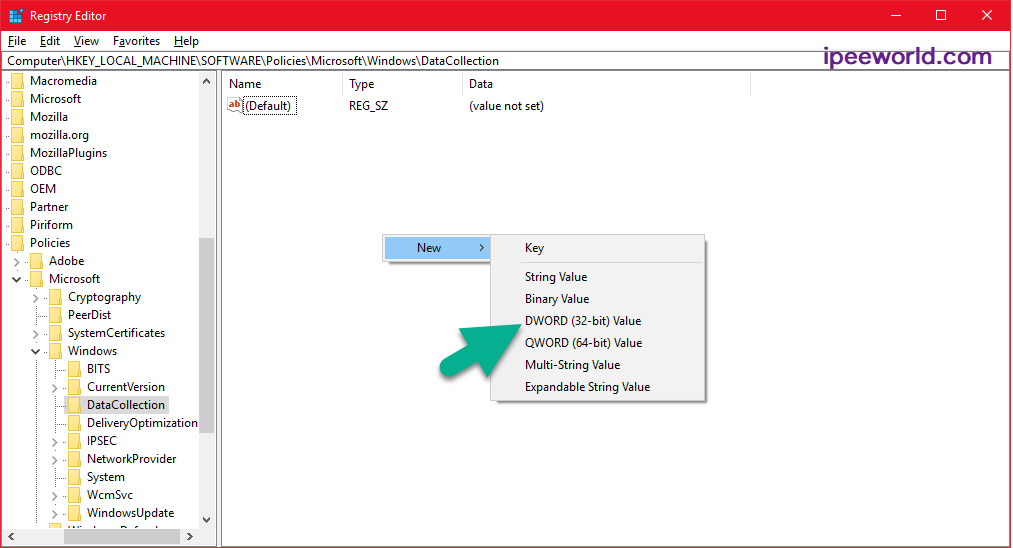Image resolution: width=1013 pixels, height=548 pixels.
Task: Create a new String Value
Action: tap(597, 277)
